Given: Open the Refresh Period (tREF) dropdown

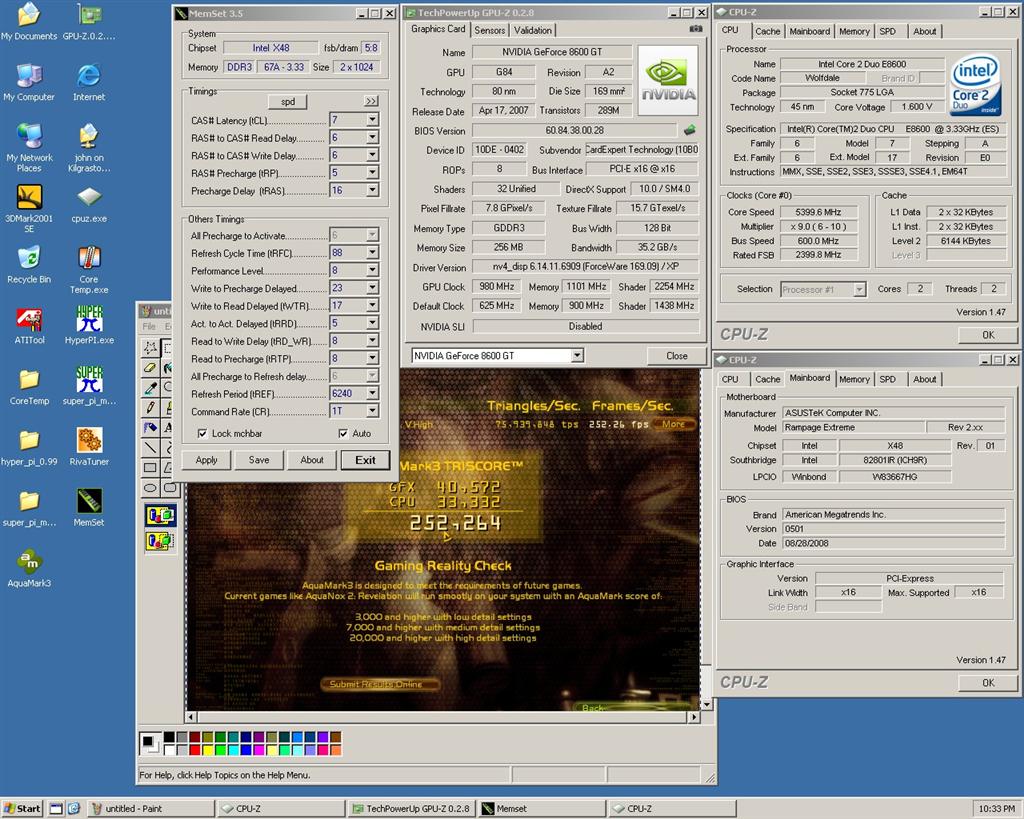Looking at the screenshot, I should click(372, 393).
